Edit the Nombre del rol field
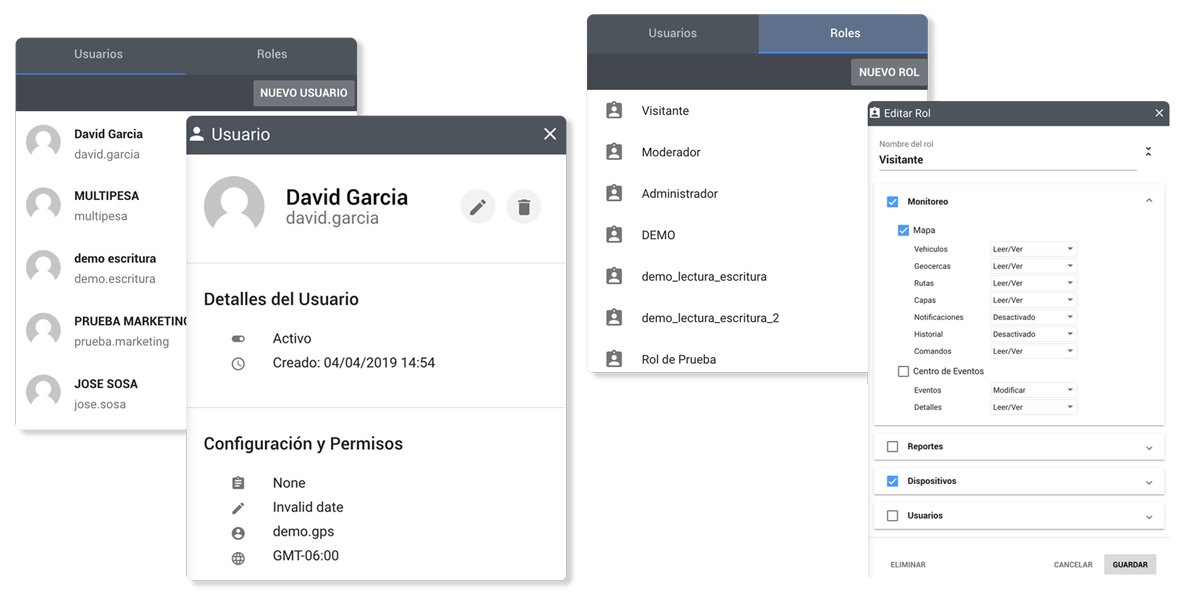1200x601 pixels. [x=1008, y=160]
